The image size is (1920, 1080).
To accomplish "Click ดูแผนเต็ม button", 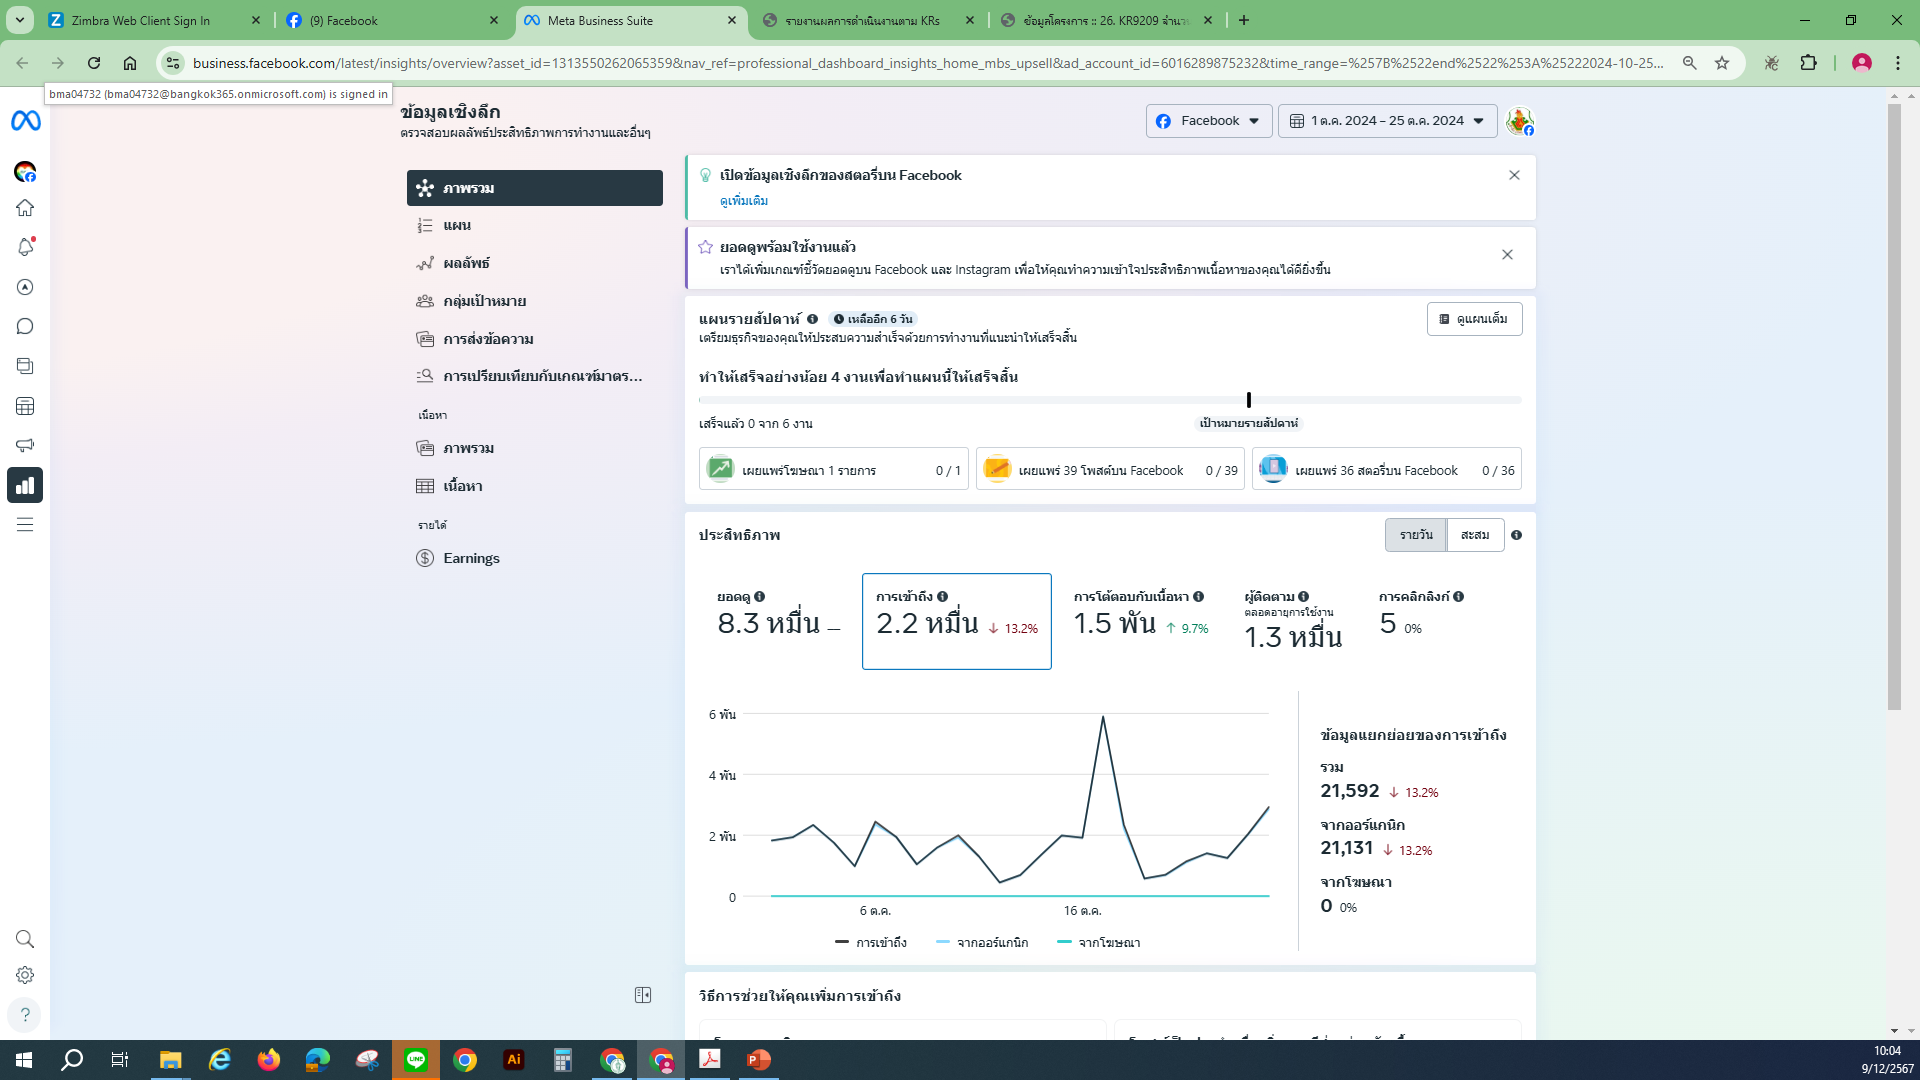I will click(x=1474, y=319).
